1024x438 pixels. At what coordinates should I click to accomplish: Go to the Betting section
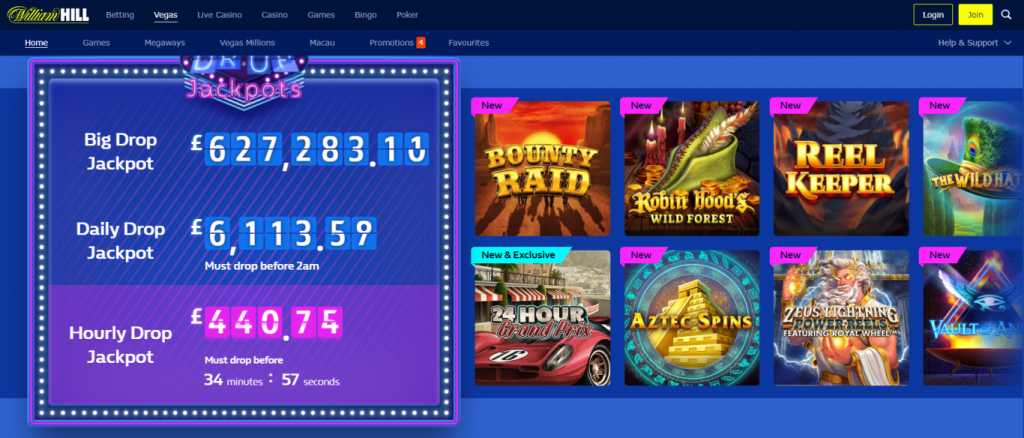[120, 14]
